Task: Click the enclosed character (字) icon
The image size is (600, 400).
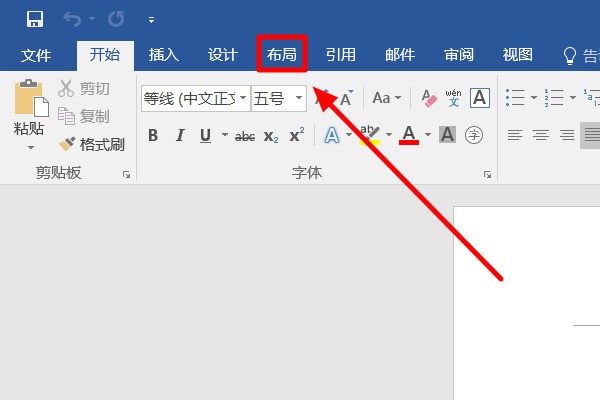Action: [x=474, y=135]
